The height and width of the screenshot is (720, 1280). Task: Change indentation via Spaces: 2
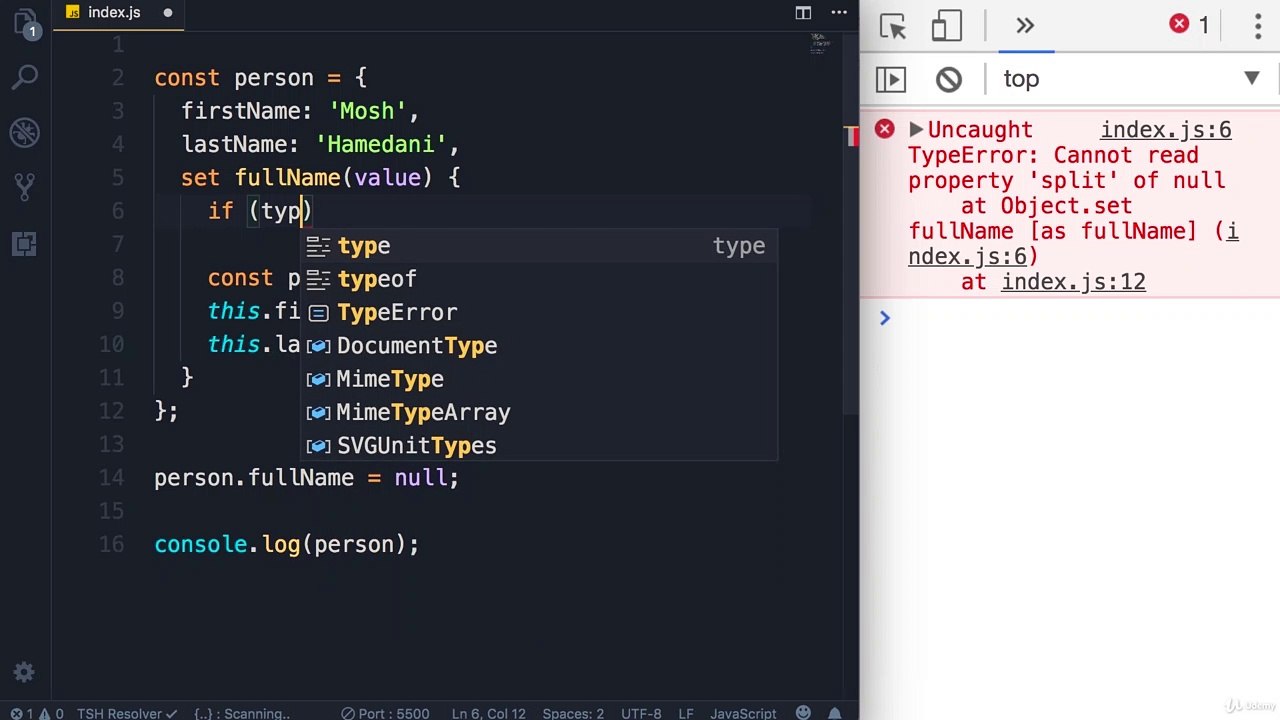pos(573,713)
